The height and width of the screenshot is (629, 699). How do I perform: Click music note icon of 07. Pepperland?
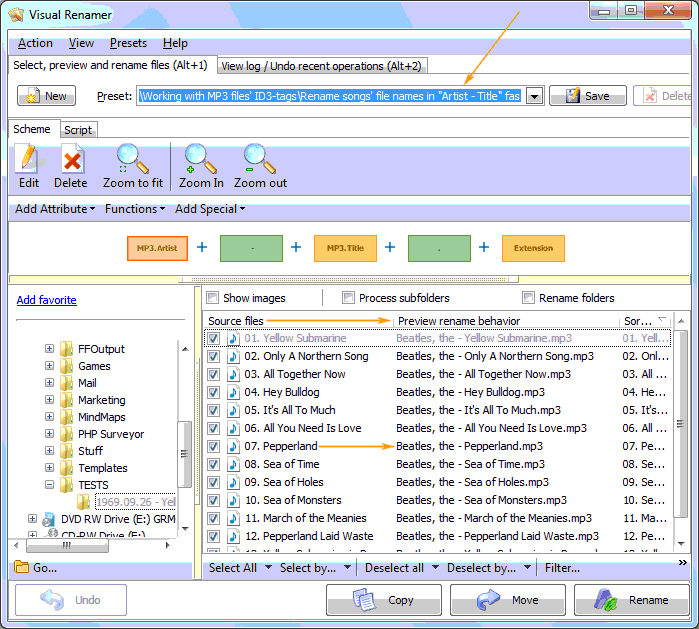[233, 446]
